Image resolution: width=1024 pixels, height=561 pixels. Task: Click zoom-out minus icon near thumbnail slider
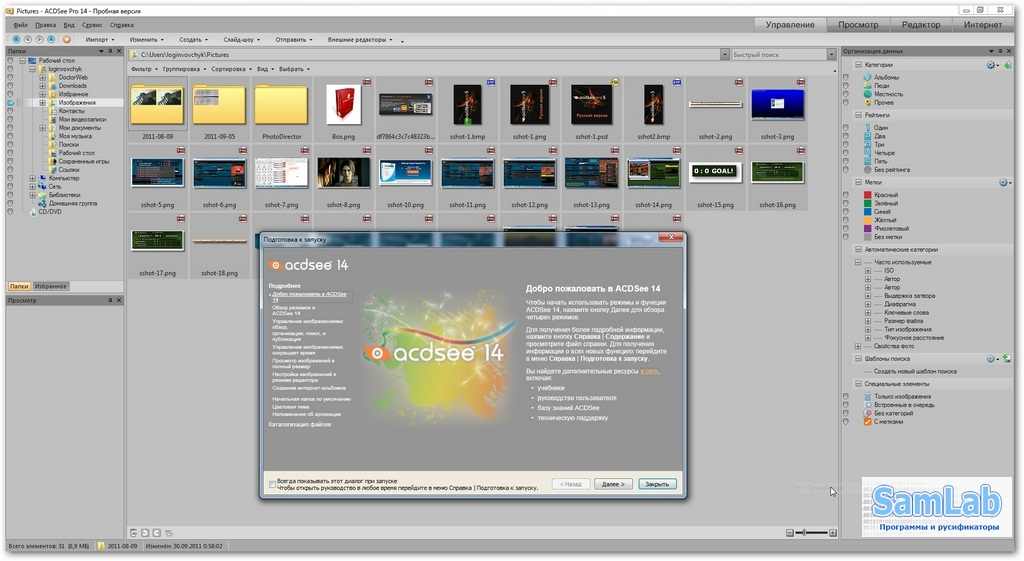click(789, 533)
